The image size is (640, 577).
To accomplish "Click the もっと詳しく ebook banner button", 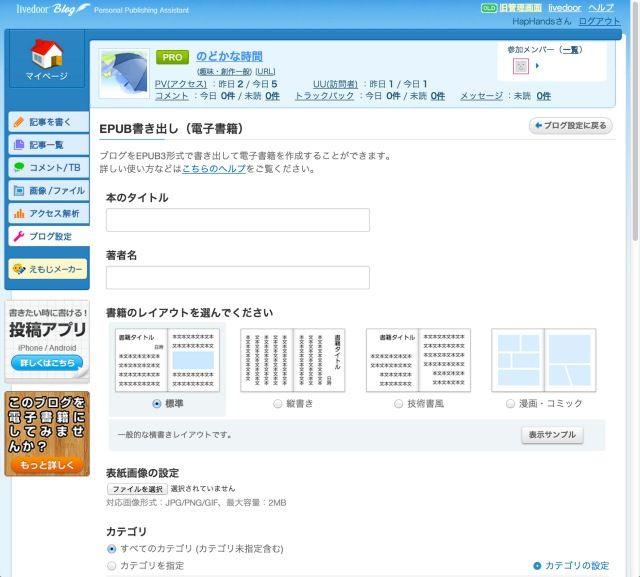I will pos(47,465).
